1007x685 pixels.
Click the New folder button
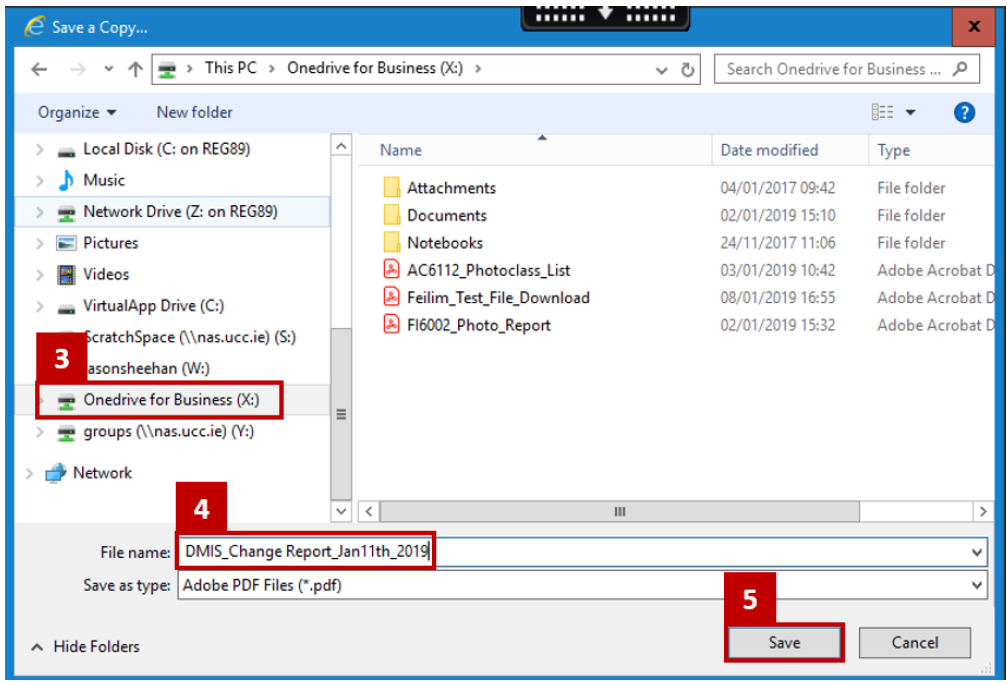point(194,112)
